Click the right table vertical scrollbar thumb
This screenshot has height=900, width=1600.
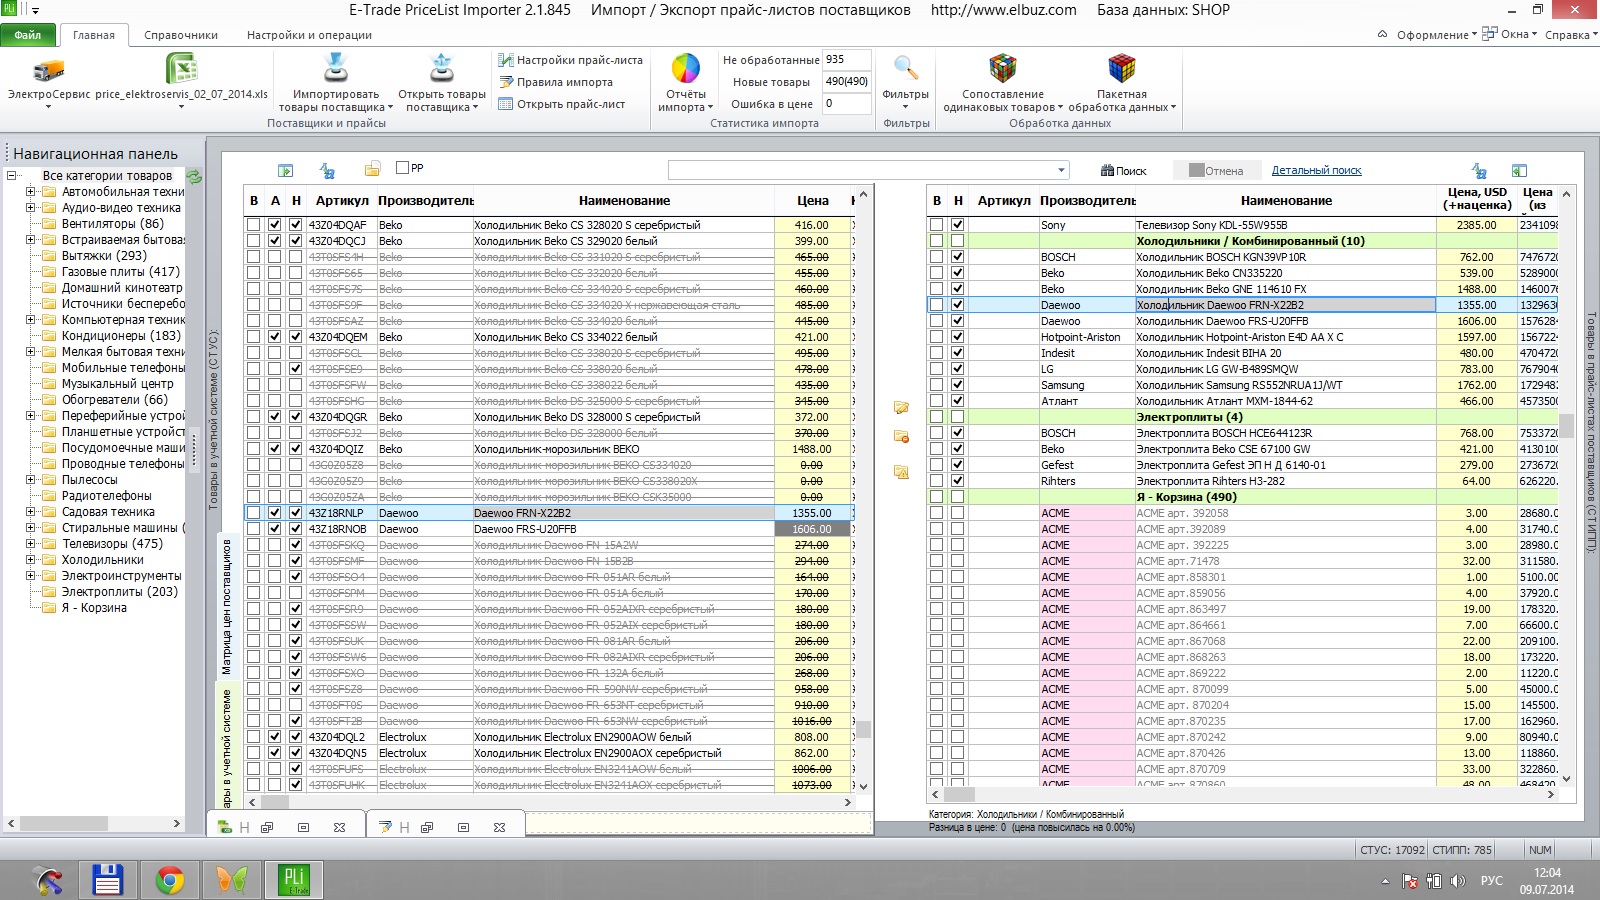(1567, 426)
